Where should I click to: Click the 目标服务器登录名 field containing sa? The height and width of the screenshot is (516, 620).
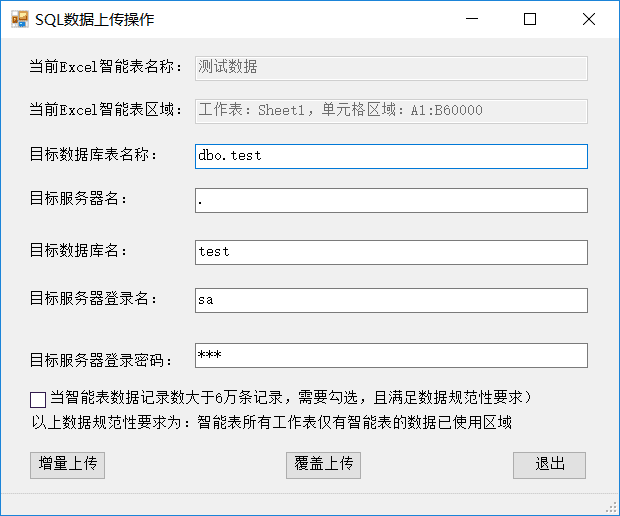point(391,301)
